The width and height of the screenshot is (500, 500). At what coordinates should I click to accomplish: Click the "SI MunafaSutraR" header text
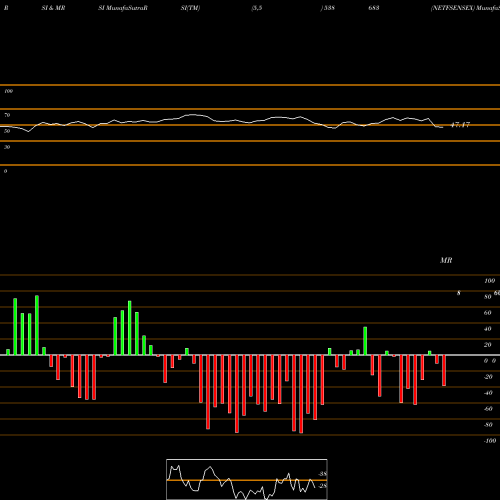[123, 8]
